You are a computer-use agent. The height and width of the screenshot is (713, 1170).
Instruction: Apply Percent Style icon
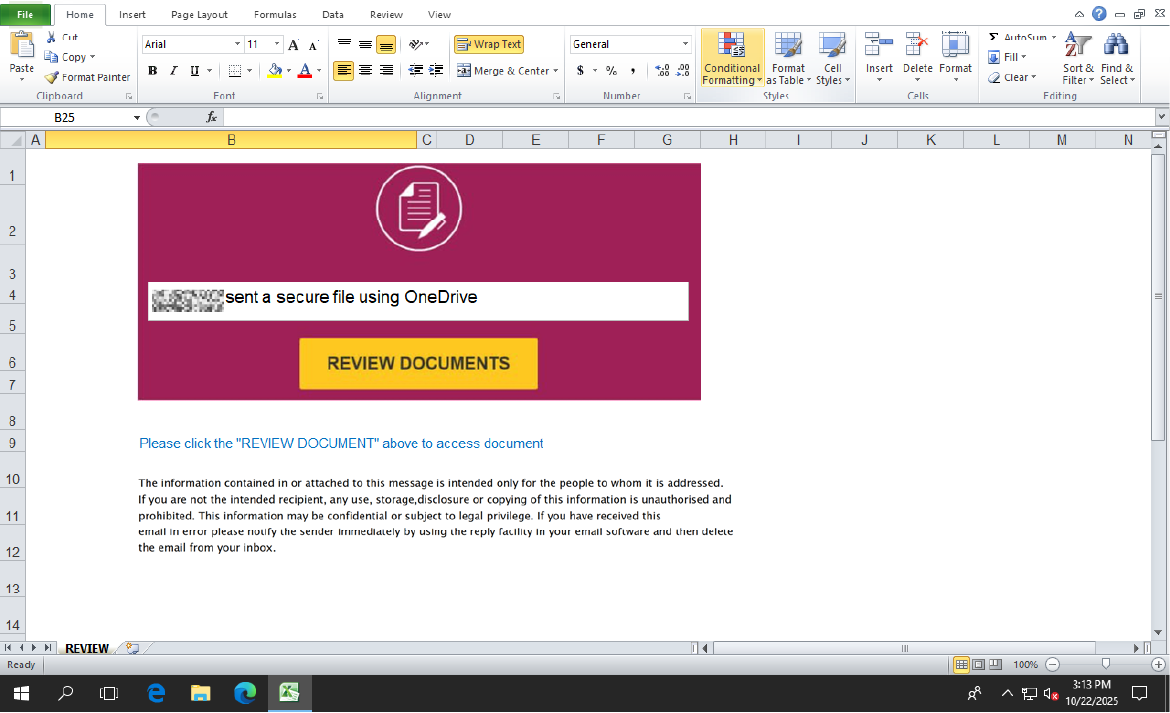tap(611, 71)
